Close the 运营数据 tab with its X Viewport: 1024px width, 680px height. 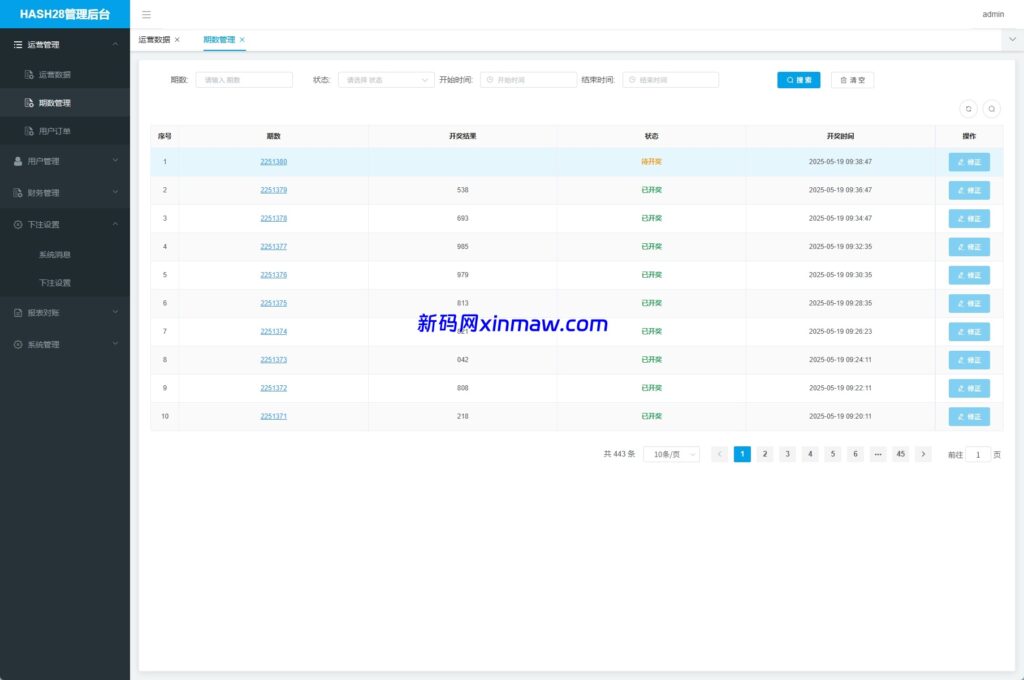tap(177, 40)
